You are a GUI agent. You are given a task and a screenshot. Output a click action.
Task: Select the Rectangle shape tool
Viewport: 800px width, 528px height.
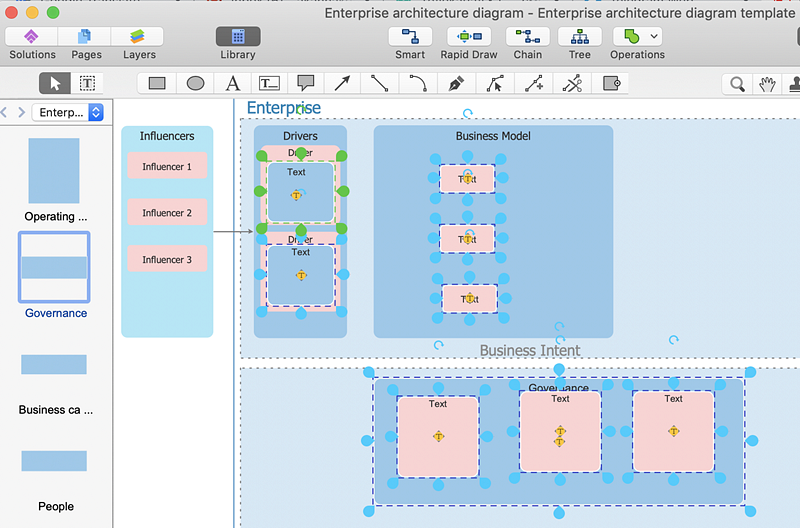click(157, 84)
